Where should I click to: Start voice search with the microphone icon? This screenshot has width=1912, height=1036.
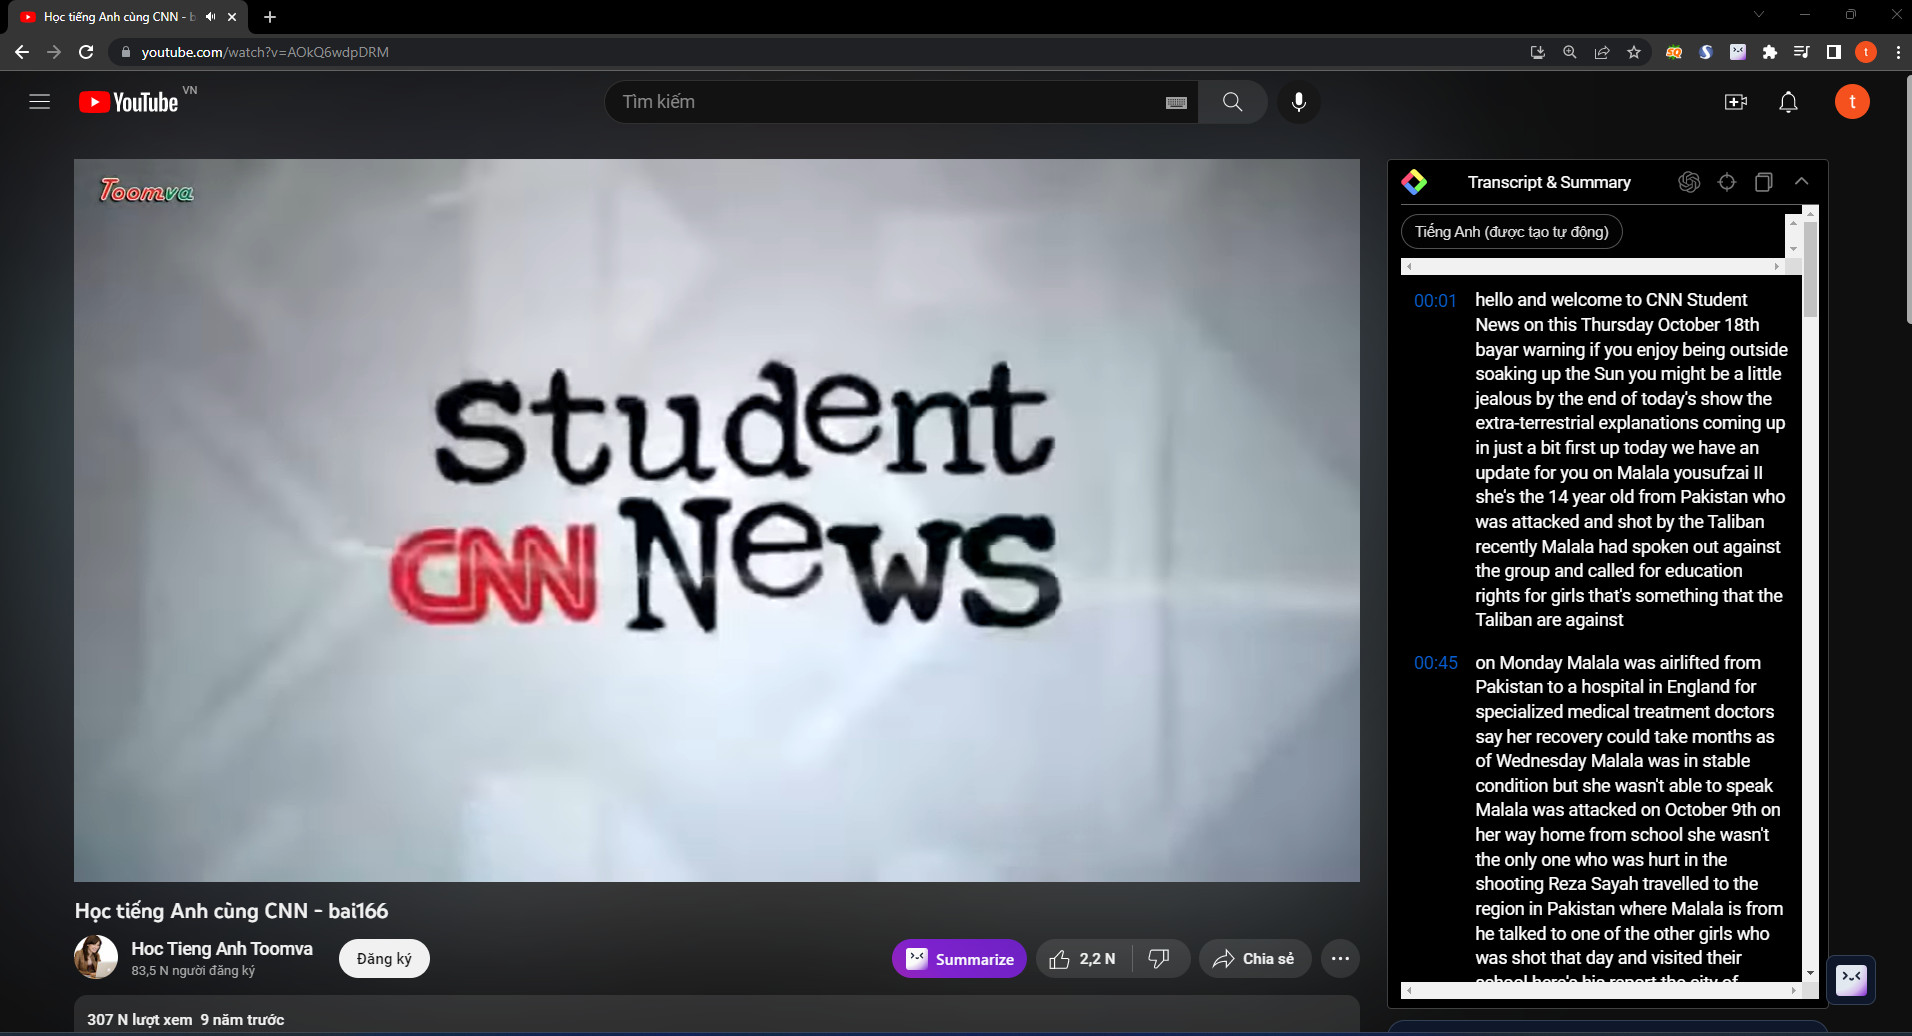[1298, 102]
